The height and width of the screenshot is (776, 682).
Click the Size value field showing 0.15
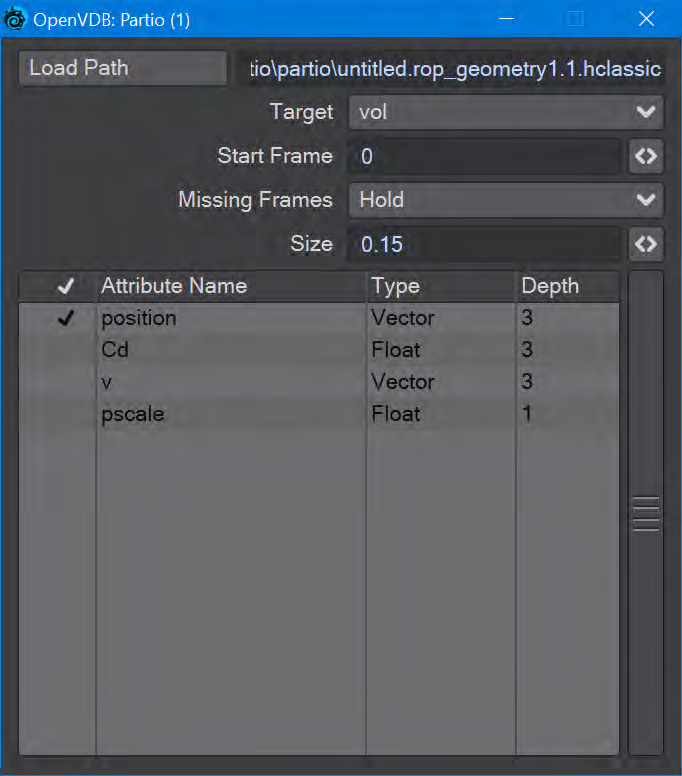485,244
